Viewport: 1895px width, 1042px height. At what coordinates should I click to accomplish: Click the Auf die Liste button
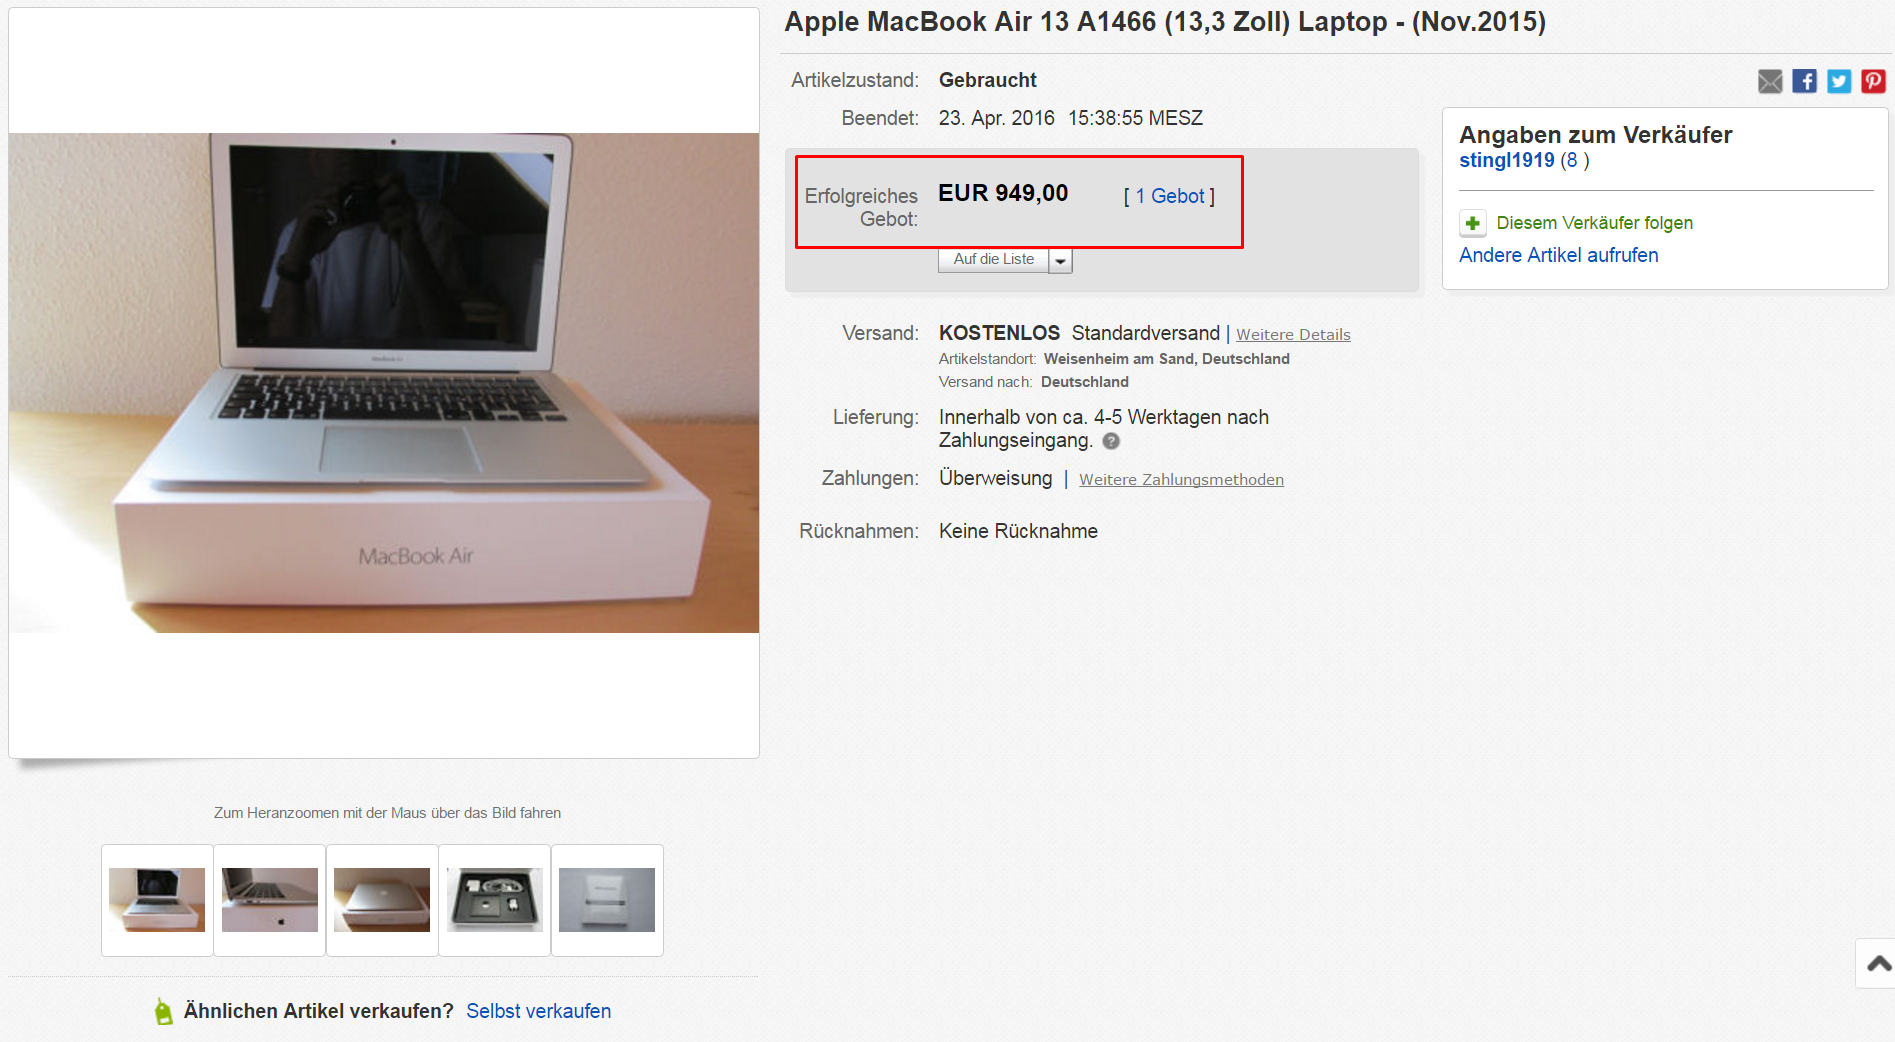click(994, 260)
